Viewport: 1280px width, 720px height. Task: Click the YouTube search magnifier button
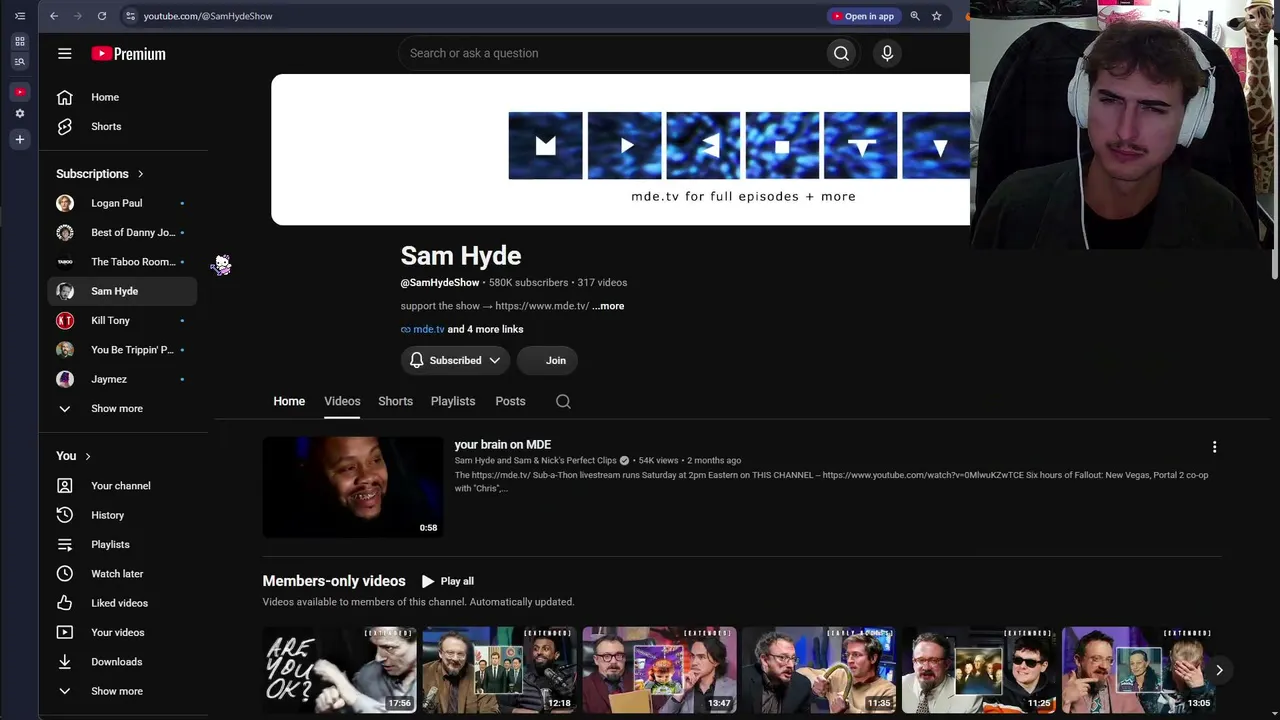tap(841, 54)
